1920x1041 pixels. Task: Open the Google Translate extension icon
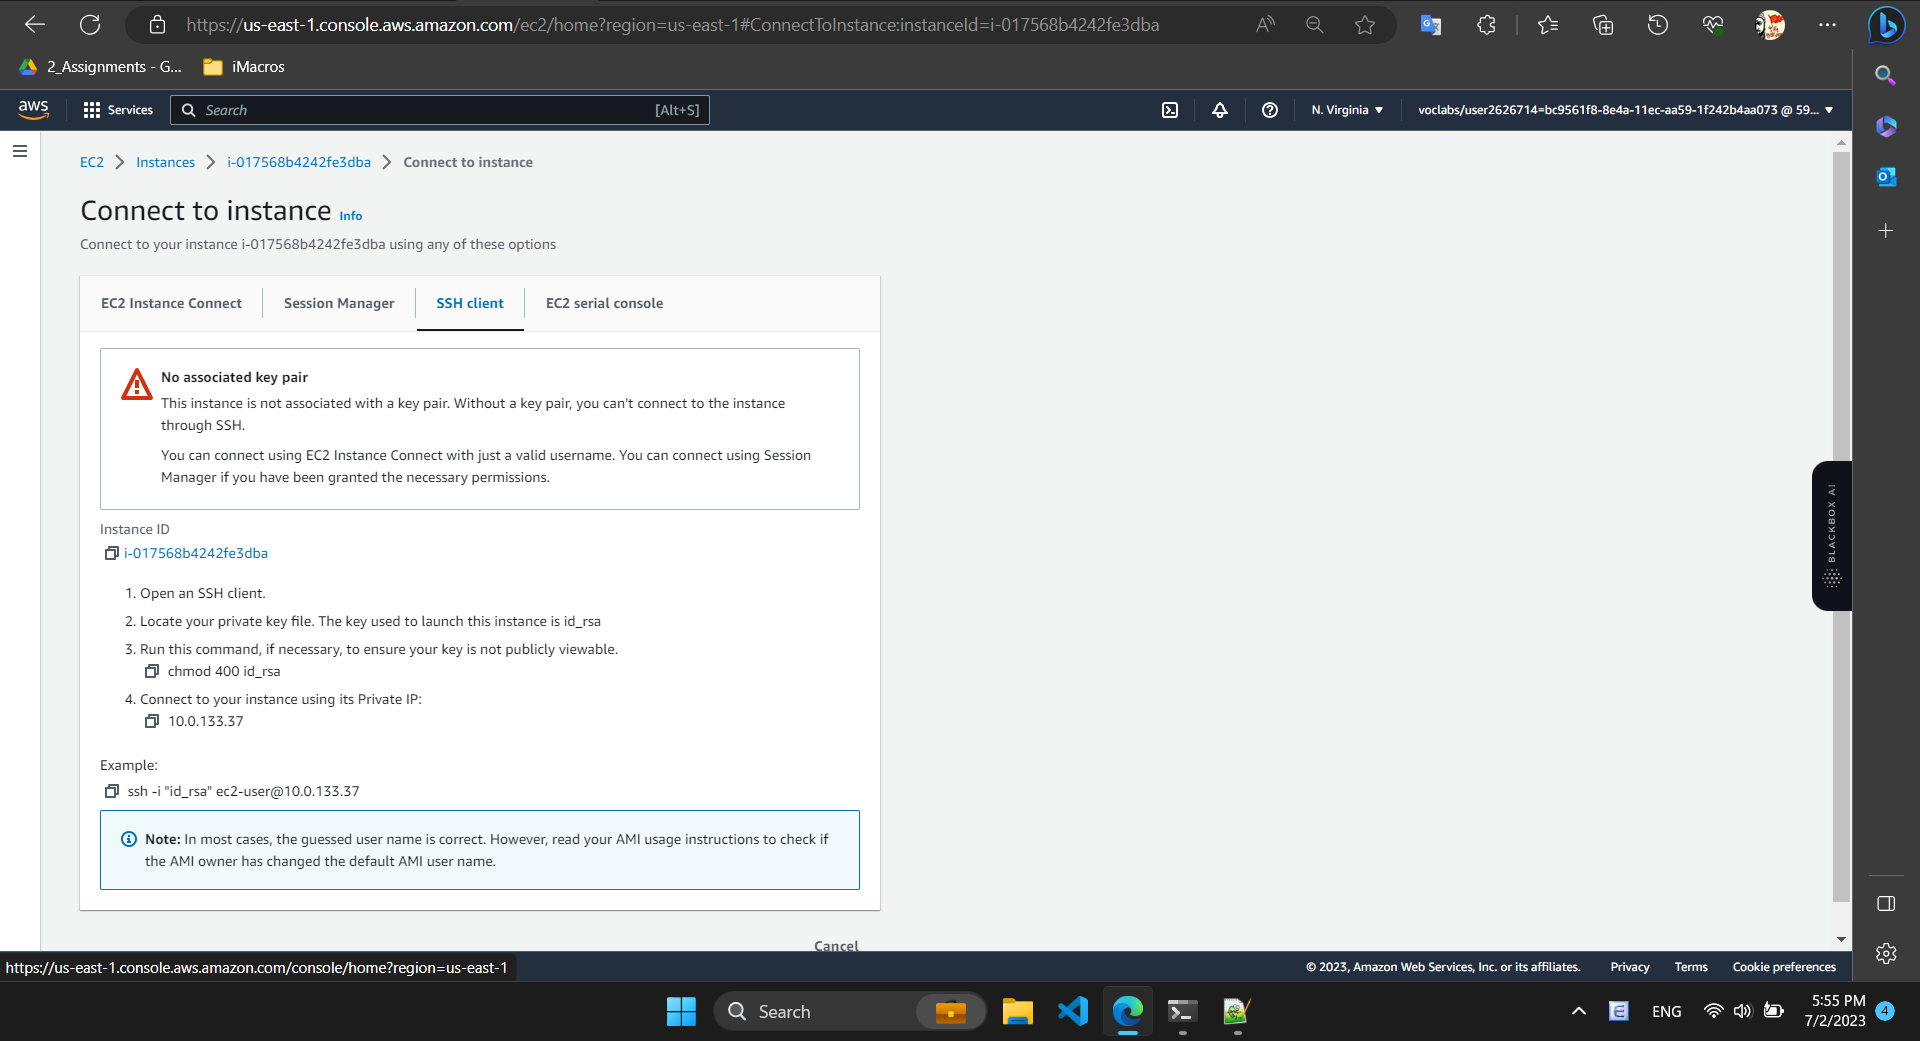tap(1429, 25)
